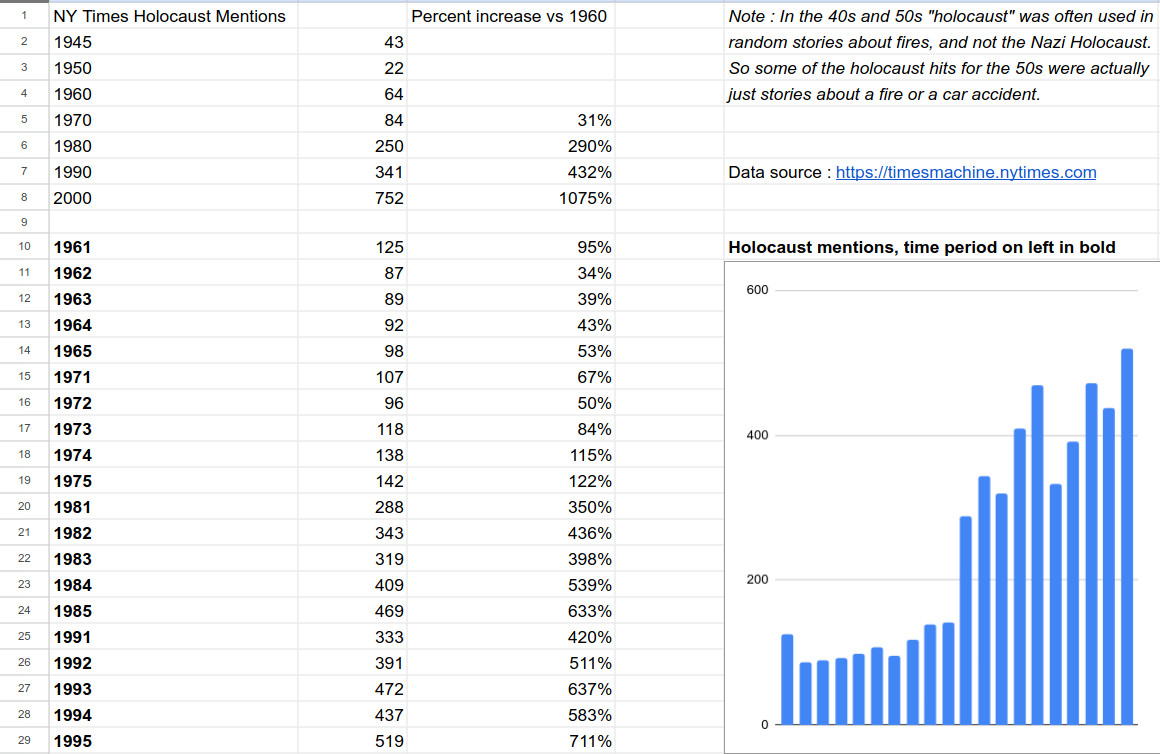Select the 34% cell
The image size is (1160, 754).
point(511,272)
